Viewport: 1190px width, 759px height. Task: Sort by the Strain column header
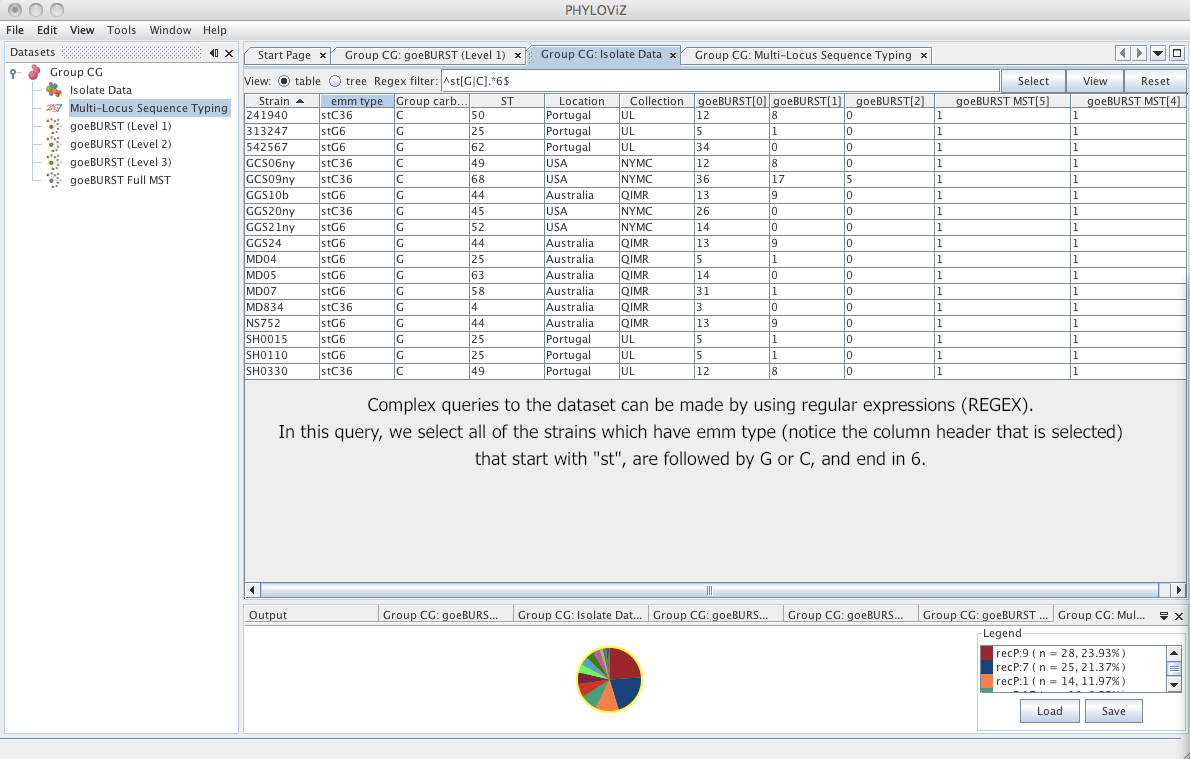tap(282, 101)
